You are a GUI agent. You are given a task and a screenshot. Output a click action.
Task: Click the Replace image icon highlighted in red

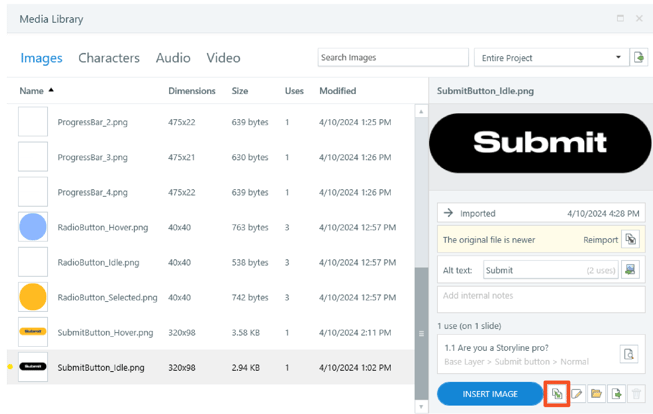[556, 394]
